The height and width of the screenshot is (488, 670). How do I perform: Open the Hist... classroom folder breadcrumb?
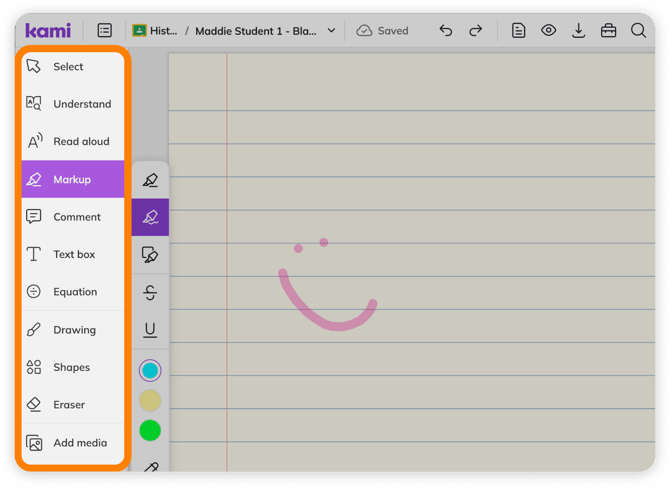[155, 31]
